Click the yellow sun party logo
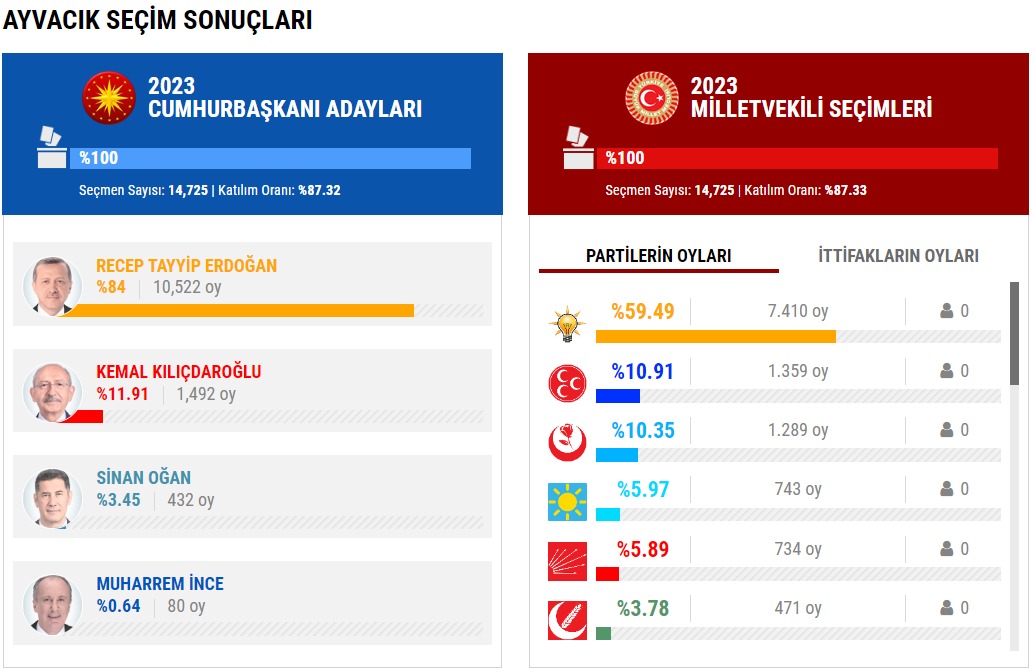 coord(567,501)
